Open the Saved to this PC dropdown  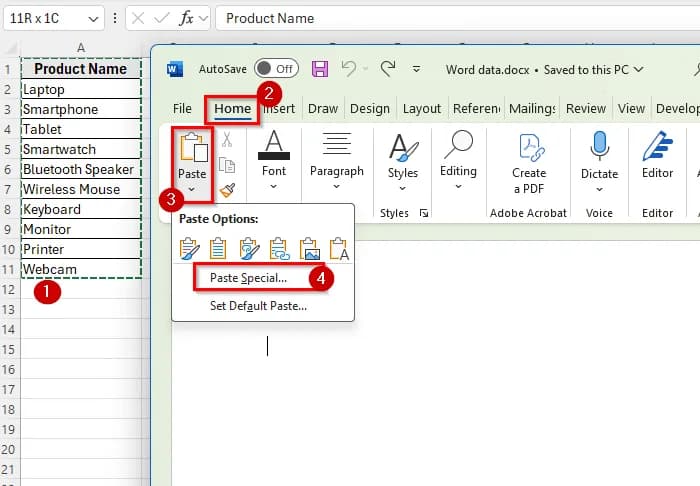639,70
